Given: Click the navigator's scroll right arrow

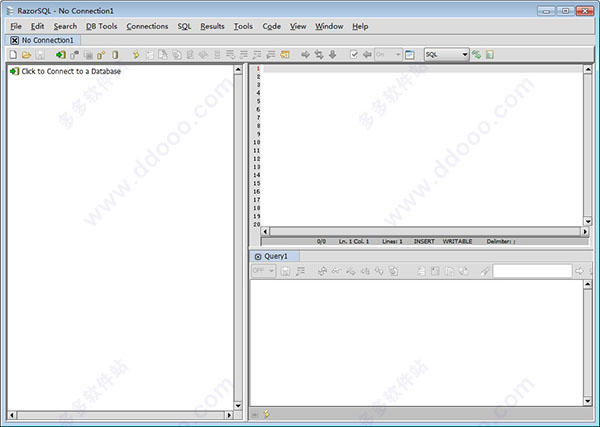Looking at the screenshot, I should (x=229, y=415).
